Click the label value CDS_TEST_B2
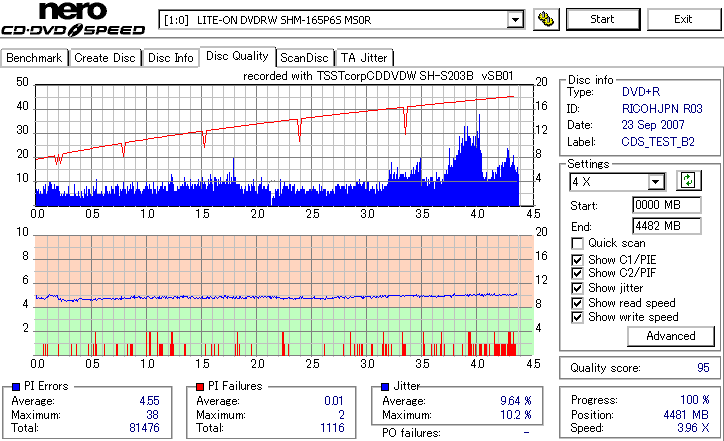 pyautogui.click(x=658, y=142)
